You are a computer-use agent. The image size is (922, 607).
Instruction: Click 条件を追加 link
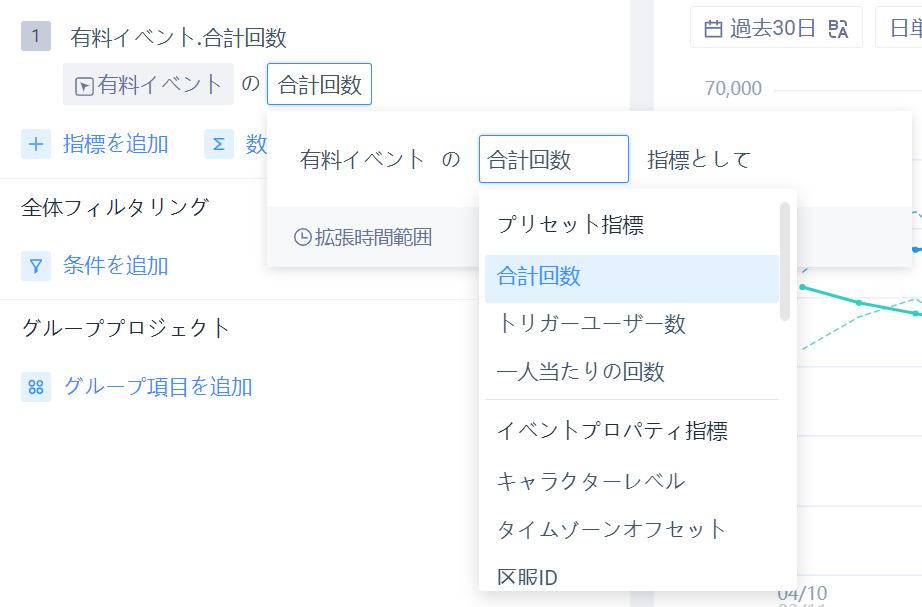click(115, 266)
